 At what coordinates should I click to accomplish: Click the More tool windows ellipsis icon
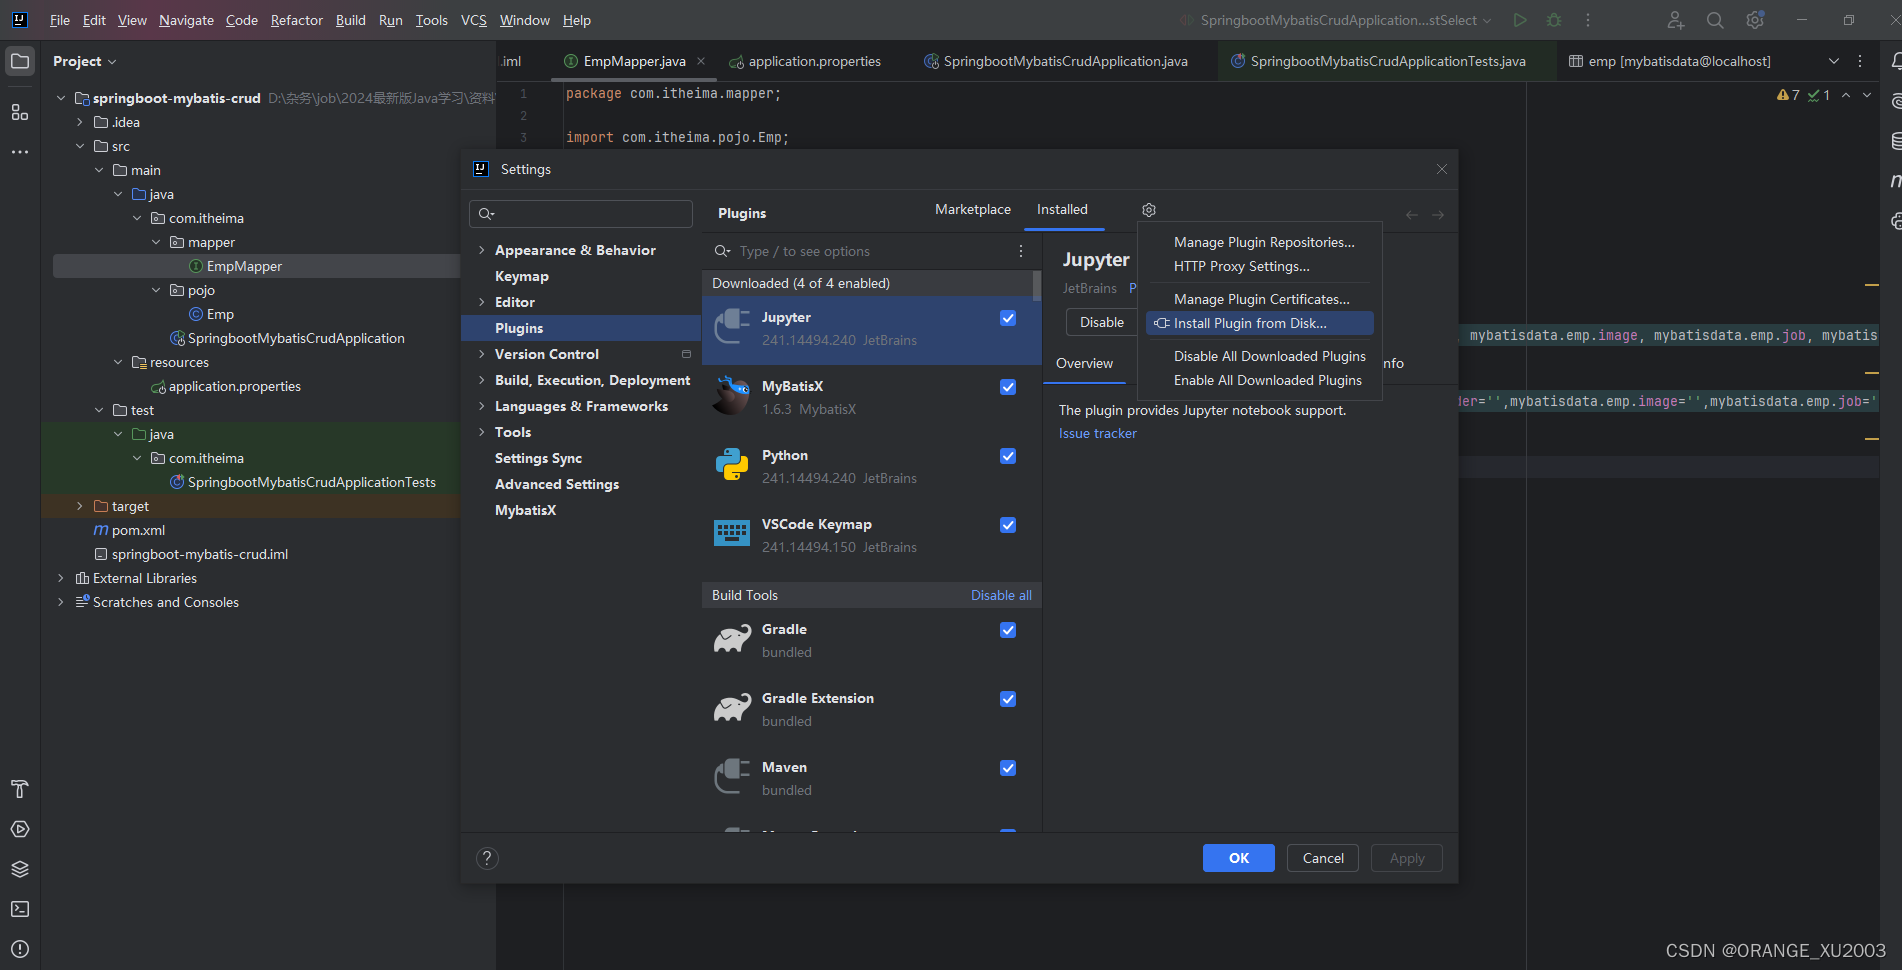point(19,152)
